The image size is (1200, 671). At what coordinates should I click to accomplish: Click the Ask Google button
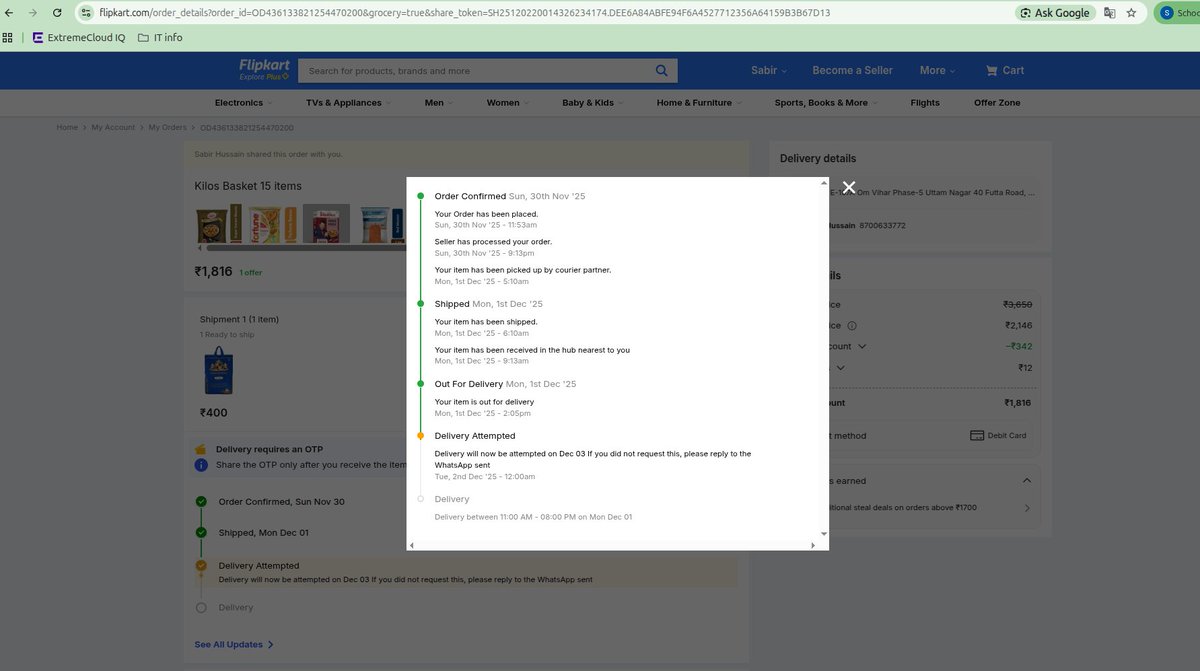1055,13
